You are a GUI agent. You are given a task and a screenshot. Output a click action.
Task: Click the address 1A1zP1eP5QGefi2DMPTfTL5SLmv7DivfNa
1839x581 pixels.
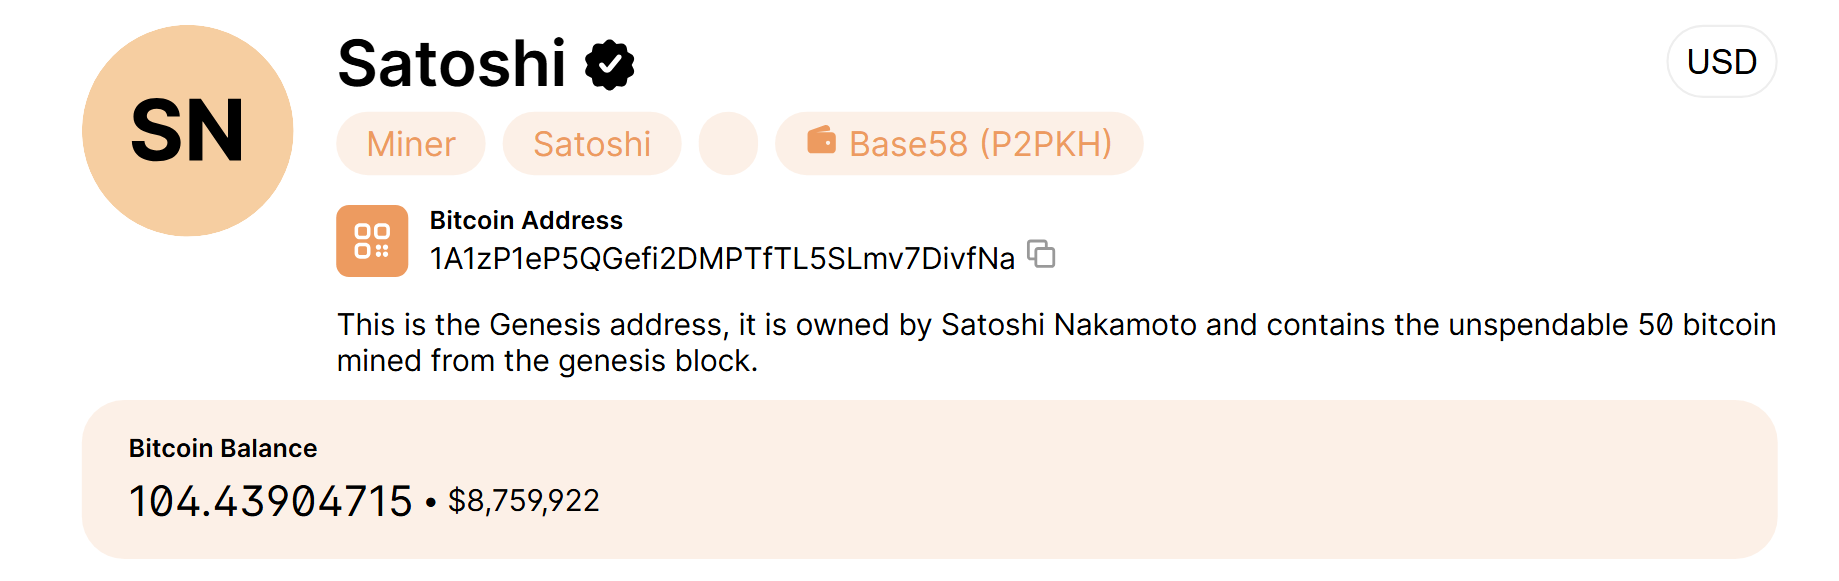(x=722, y=259)
